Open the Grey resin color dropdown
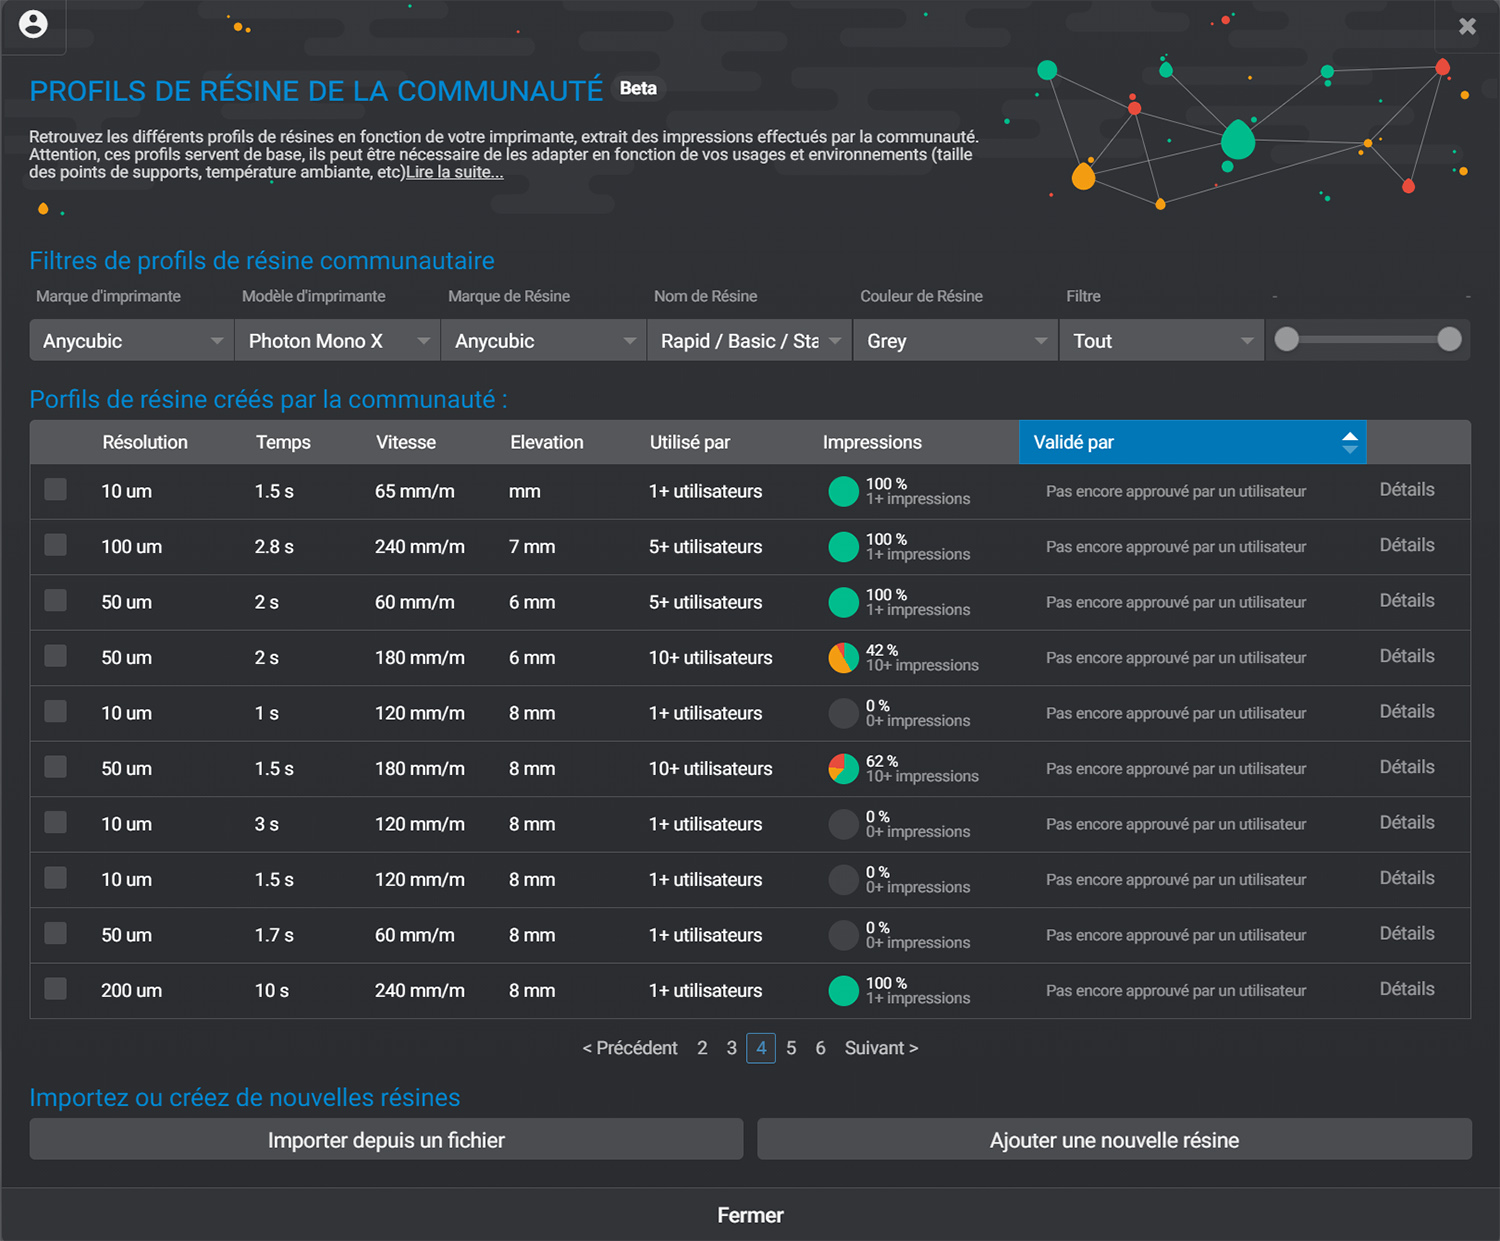The height and width of the screenshot is (1241, 1500). coord(956,341)
